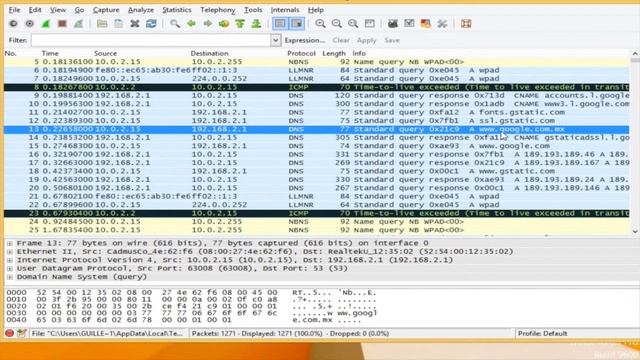Click packet list scrollbar down arrow
Viewport: 640px width, 360px height.
pos(635,231)
